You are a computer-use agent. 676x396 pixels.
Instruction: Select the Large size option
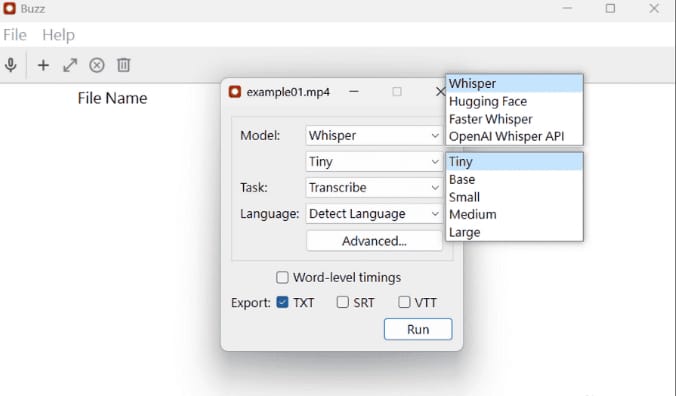pos(514,232)
